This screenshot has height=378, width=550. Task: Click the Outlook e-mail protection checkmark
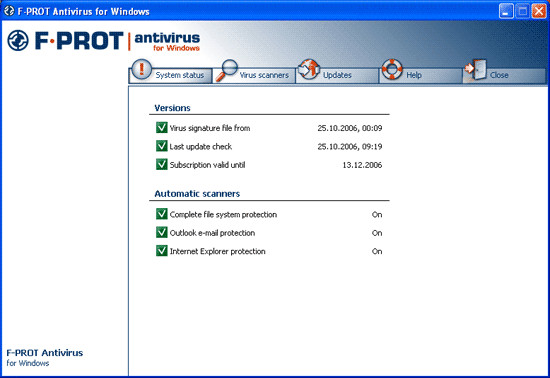tap(162, 232)
